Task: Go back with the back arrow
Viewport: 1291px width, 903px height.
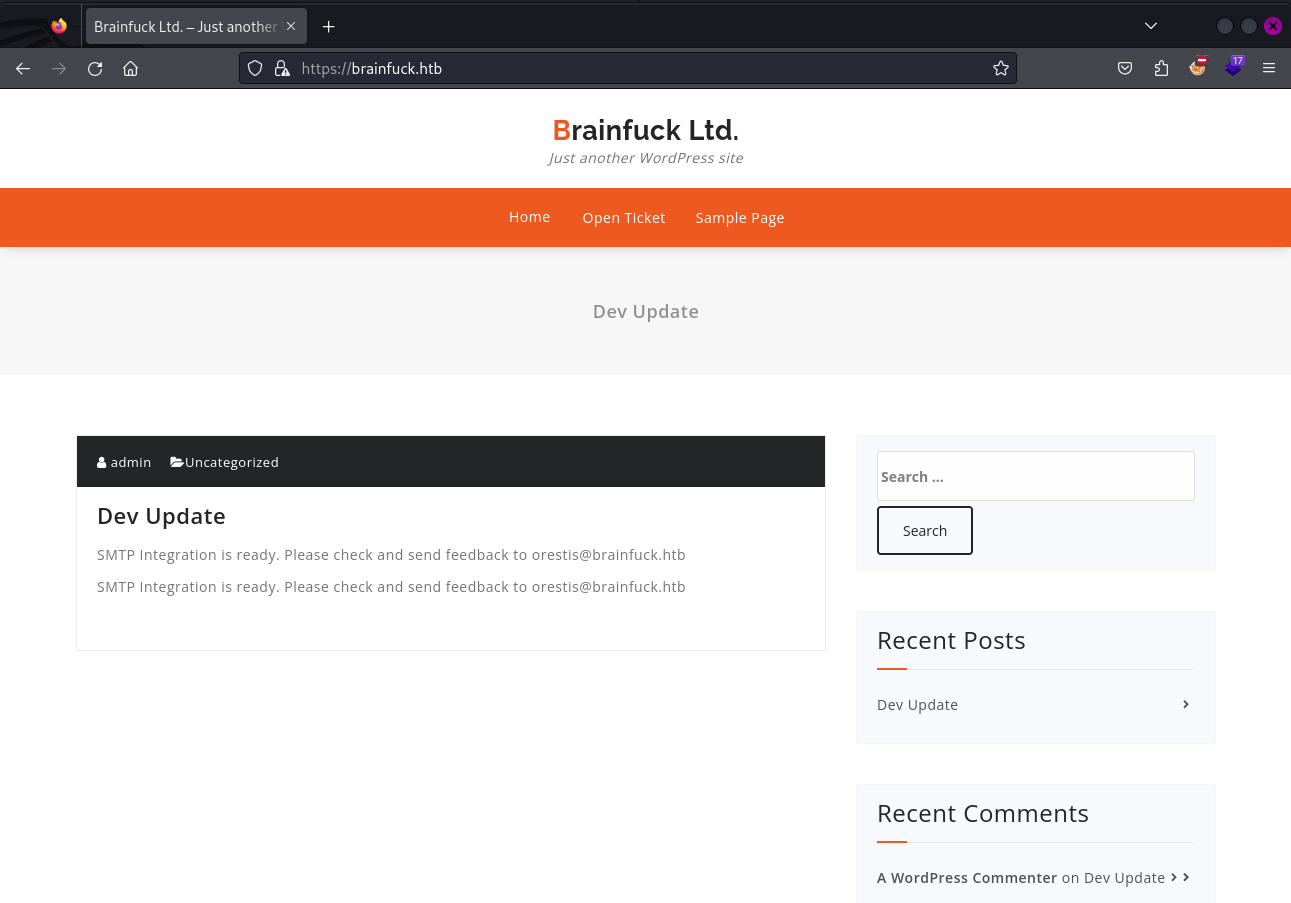Action: (x=23, y=69)
